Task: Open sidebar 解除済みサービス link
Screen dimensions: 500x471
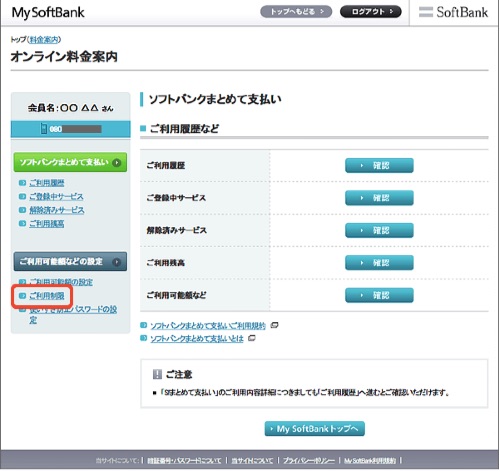Action: (57, 210)
